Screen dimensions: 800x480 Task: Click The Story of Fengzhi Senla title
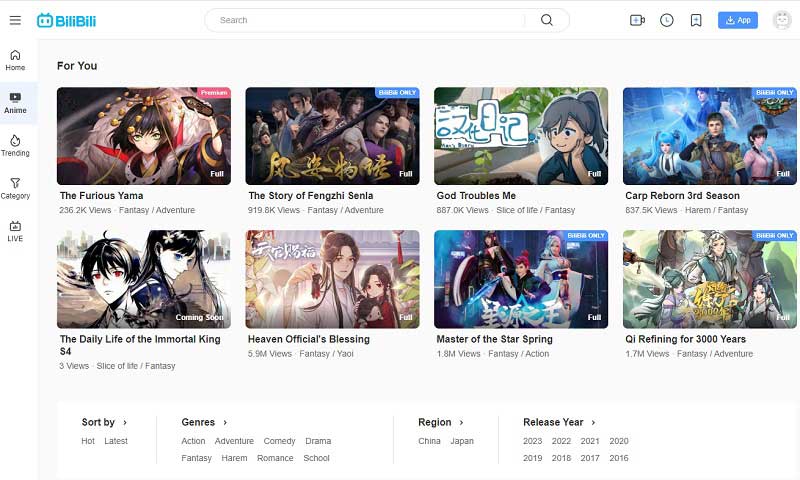[311, 195]
